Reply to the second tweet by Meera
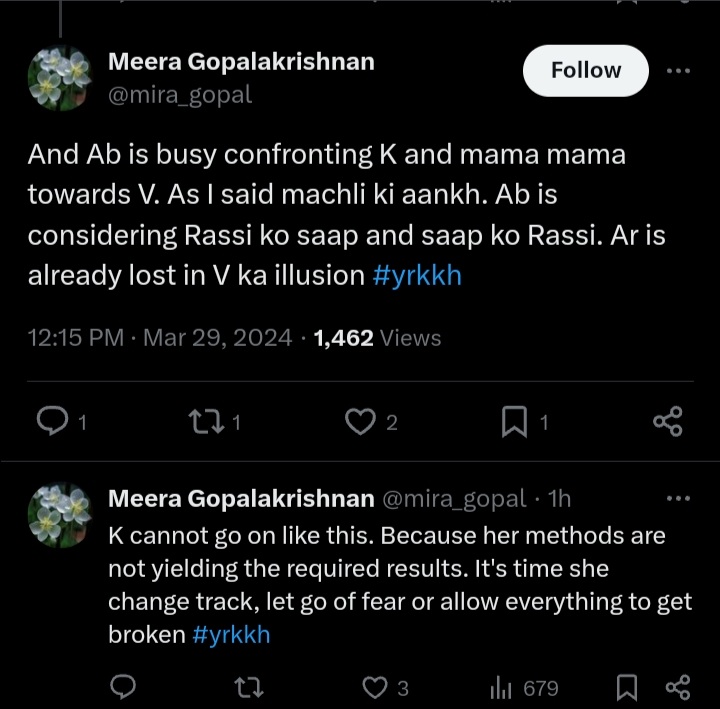 [123, 687]
